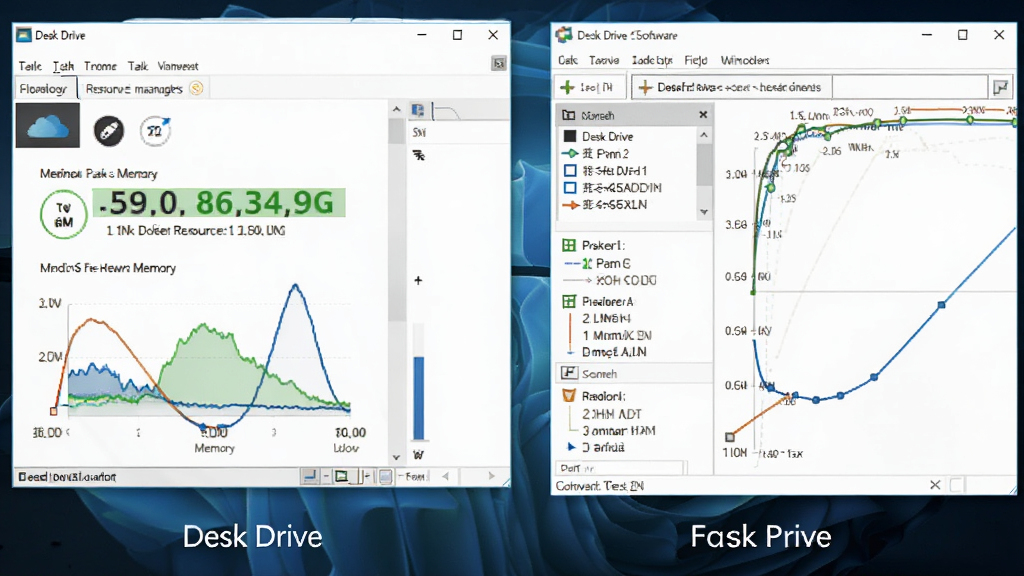The width and height of the screenshot is (1024, 576).
Task: Click the round 72 arrow icon
Action: pos(155,131)
